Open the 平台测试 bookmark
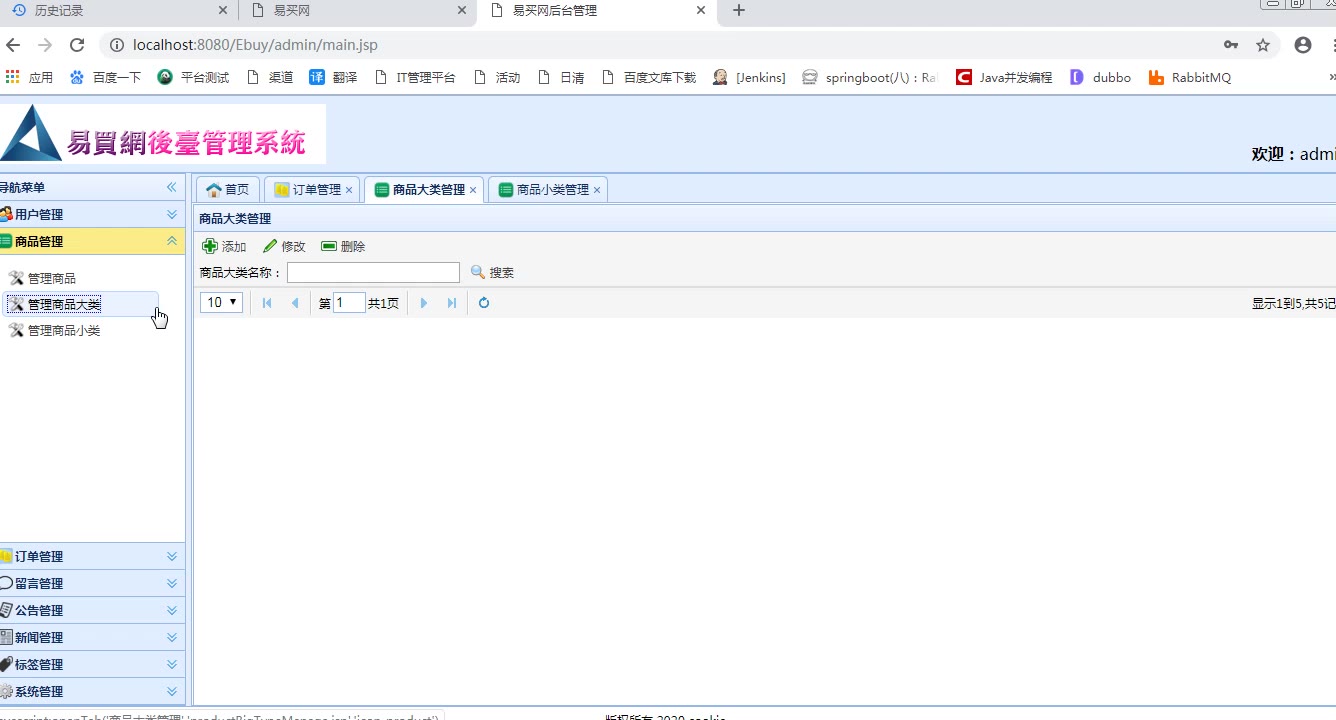This screenshot has height=720, width=1336. 193,77
